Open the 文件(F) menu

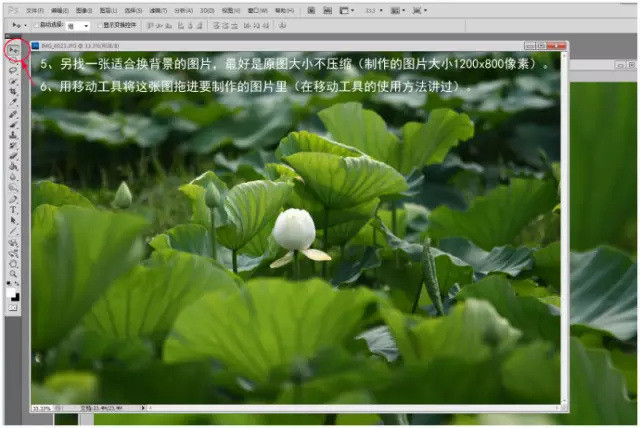34,10
